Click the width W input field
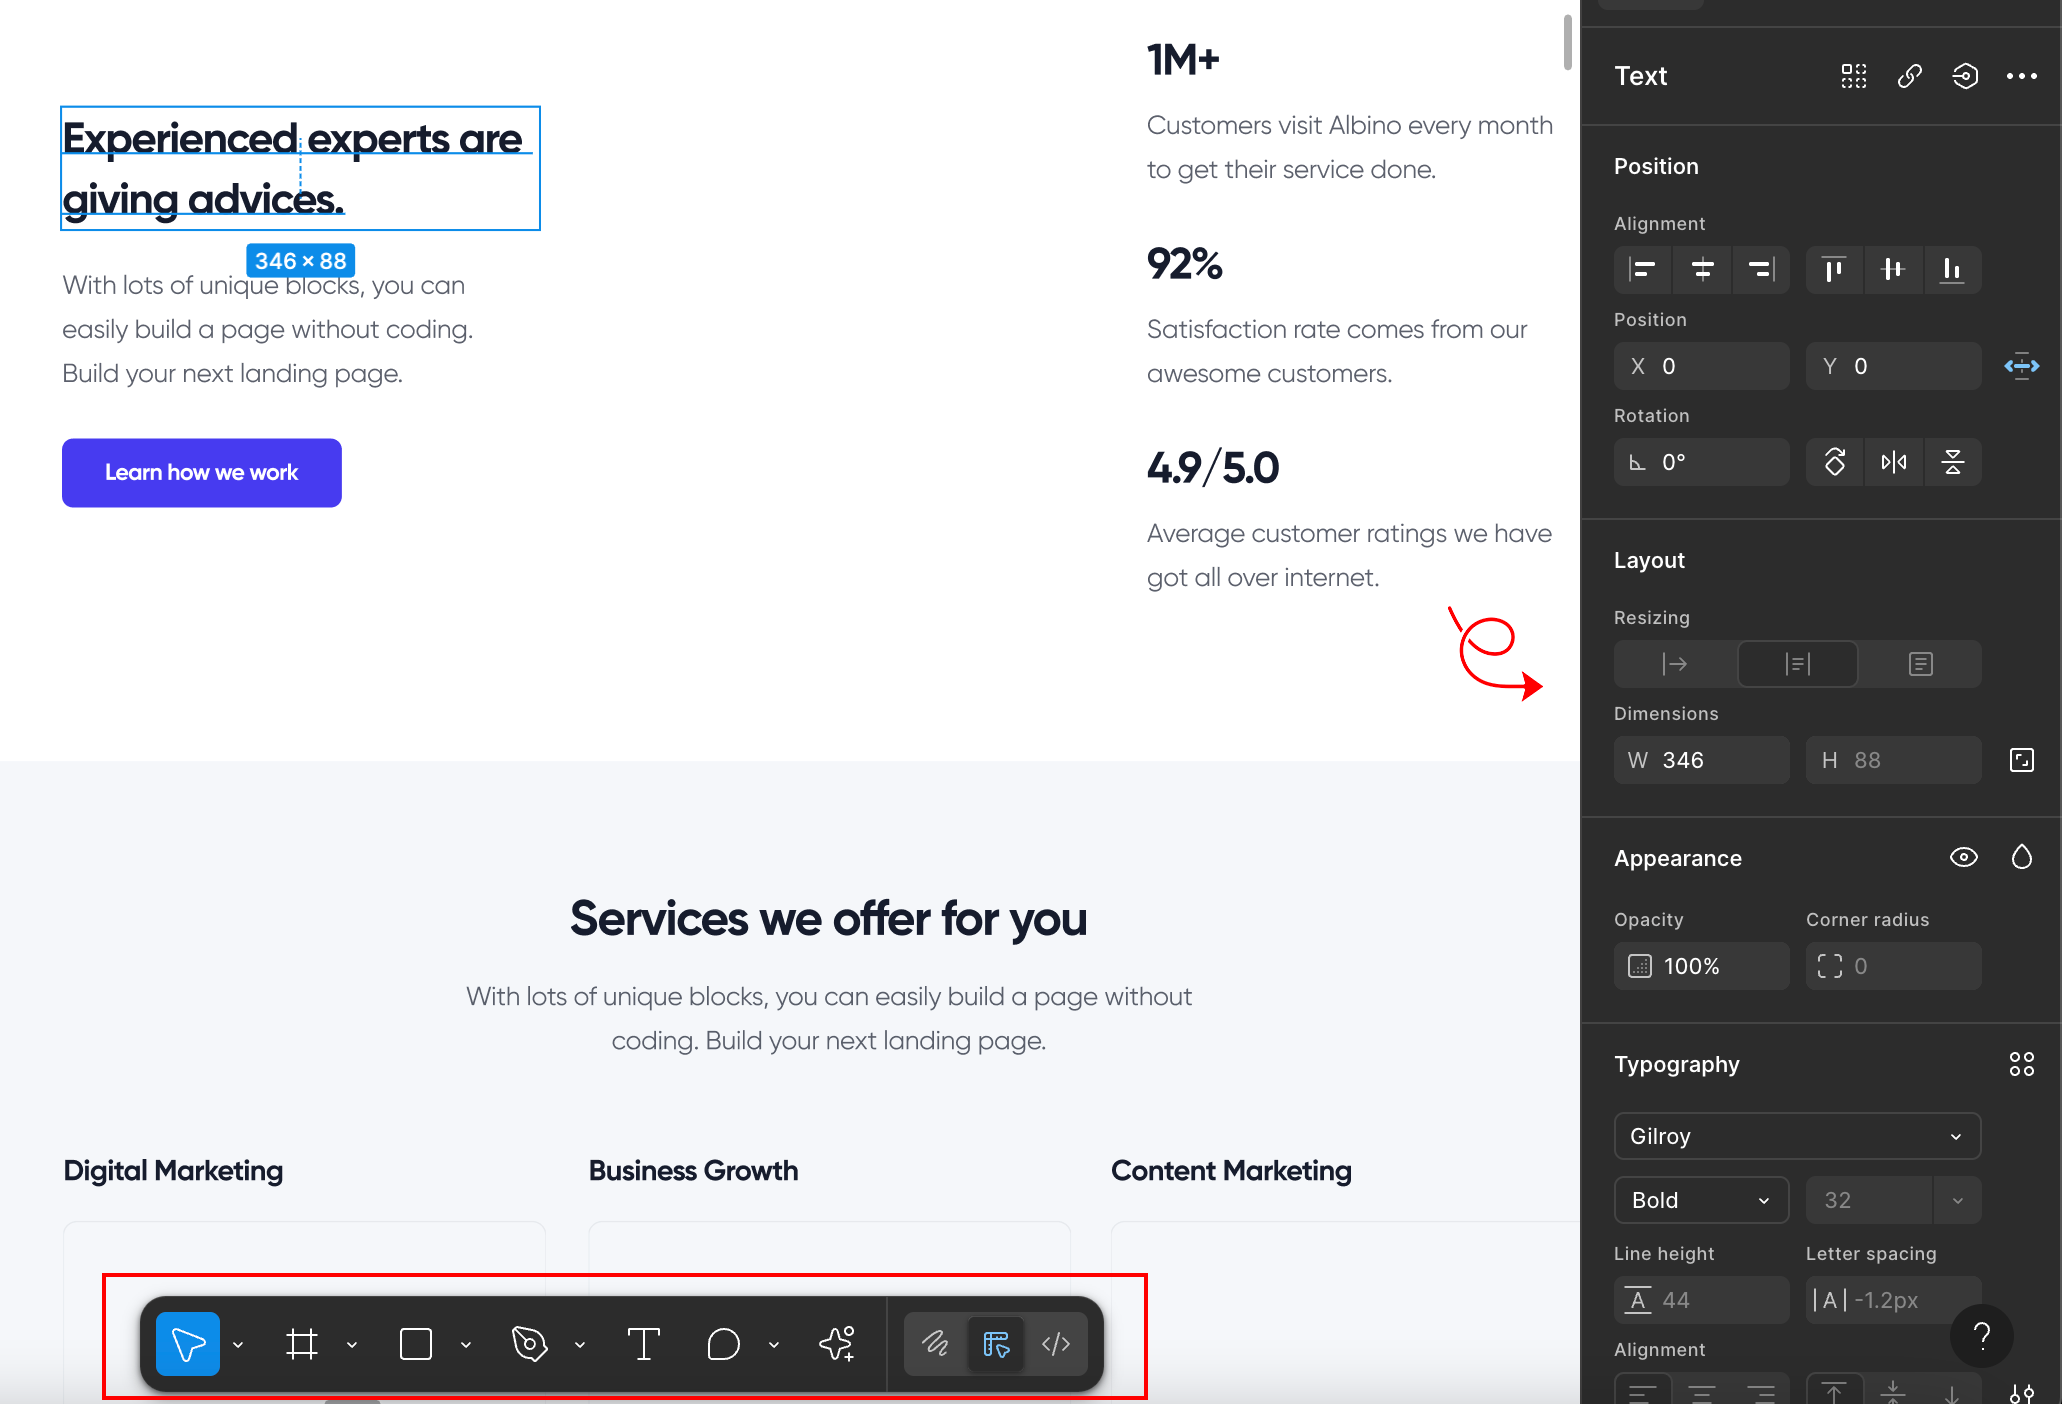2062x1404 pixels. point(1700,760)
